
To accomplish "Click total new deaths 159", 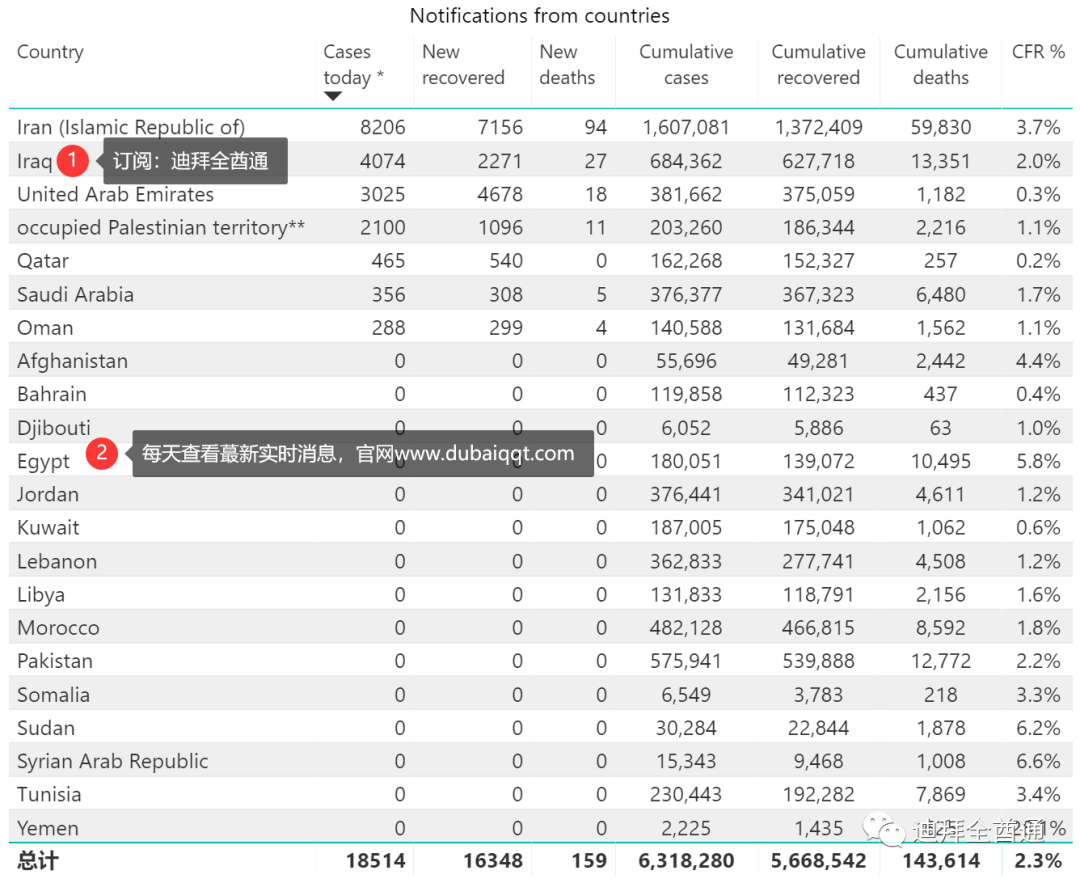I will (589, 860).
